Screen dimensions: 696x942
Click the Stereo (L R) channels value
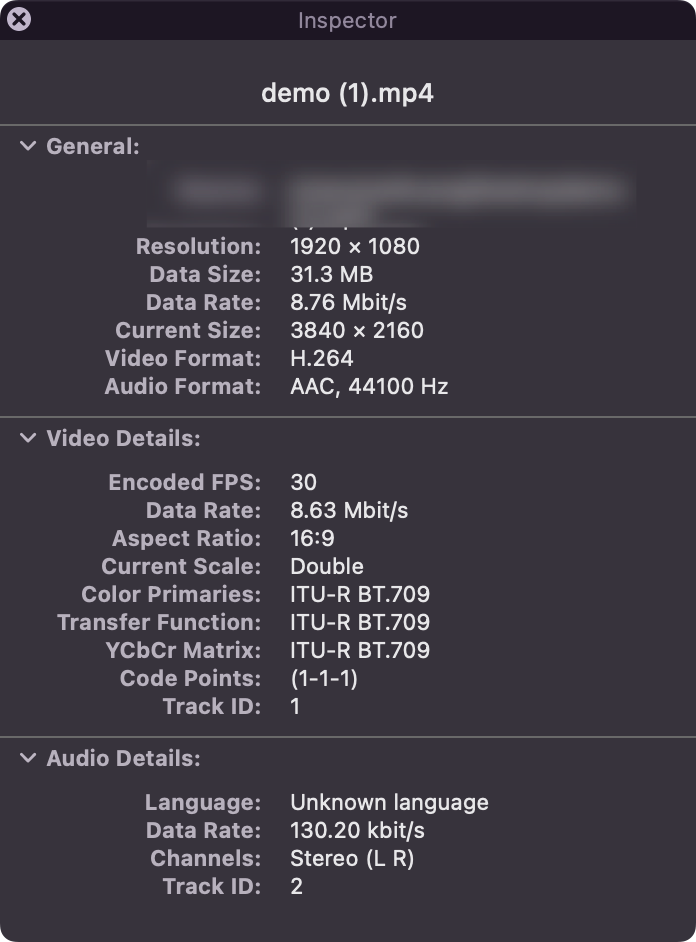coord(352,858)
